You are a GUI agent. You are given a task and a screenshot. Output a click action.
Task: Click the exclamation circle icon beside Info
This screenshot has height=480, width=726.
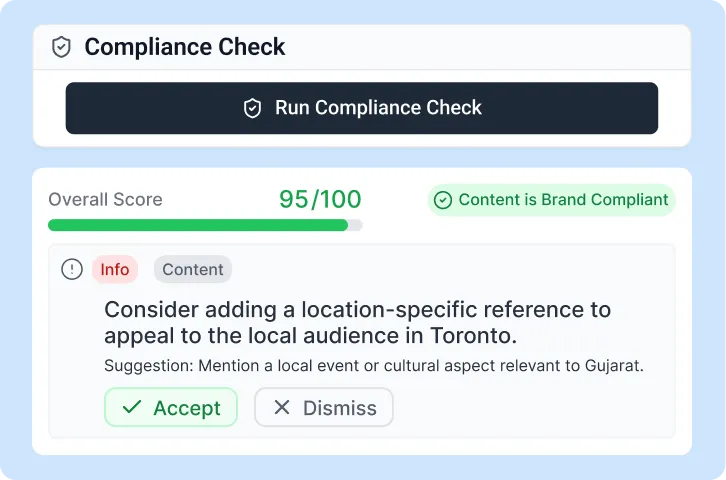[x=72, y=269]
